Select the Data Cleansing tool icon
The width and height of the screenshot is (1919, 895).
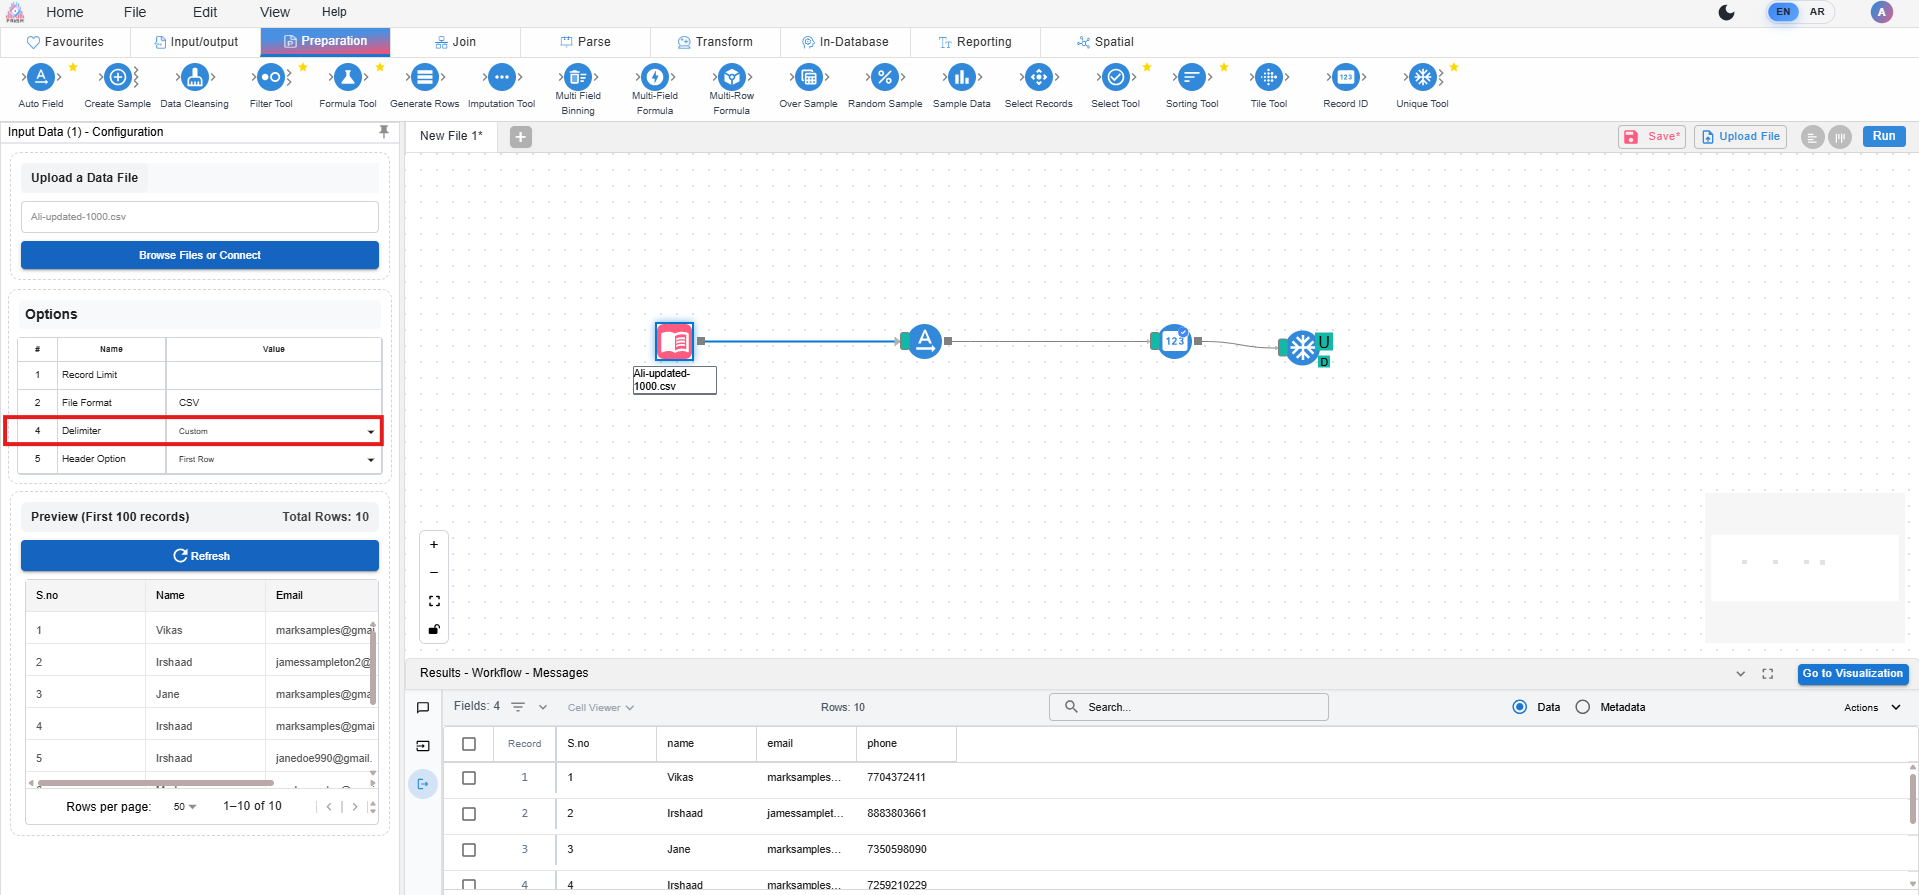point(195,78)
